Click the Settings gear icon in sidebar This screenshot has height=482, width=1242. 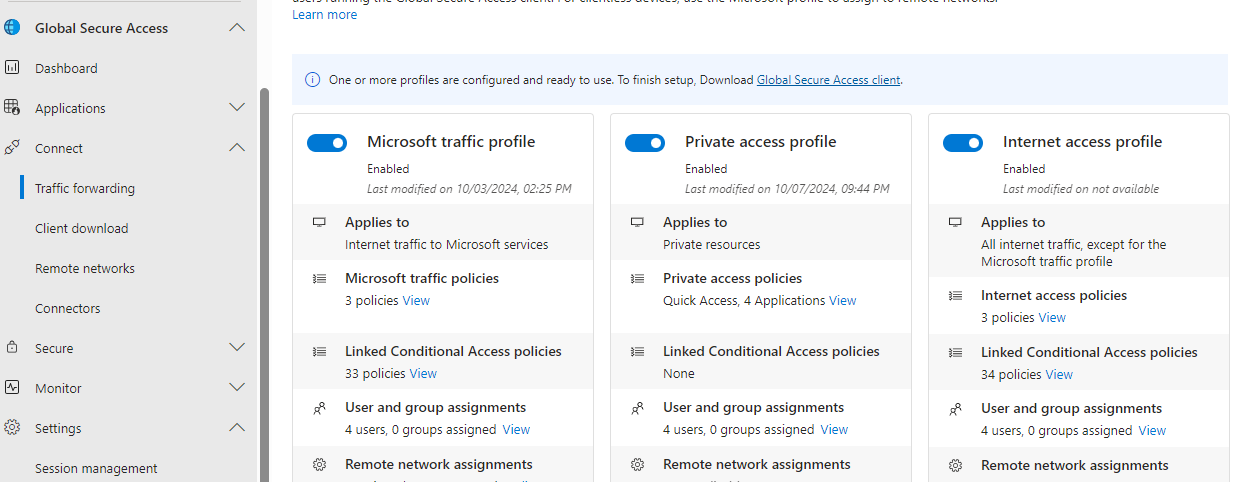click(12, 428)
